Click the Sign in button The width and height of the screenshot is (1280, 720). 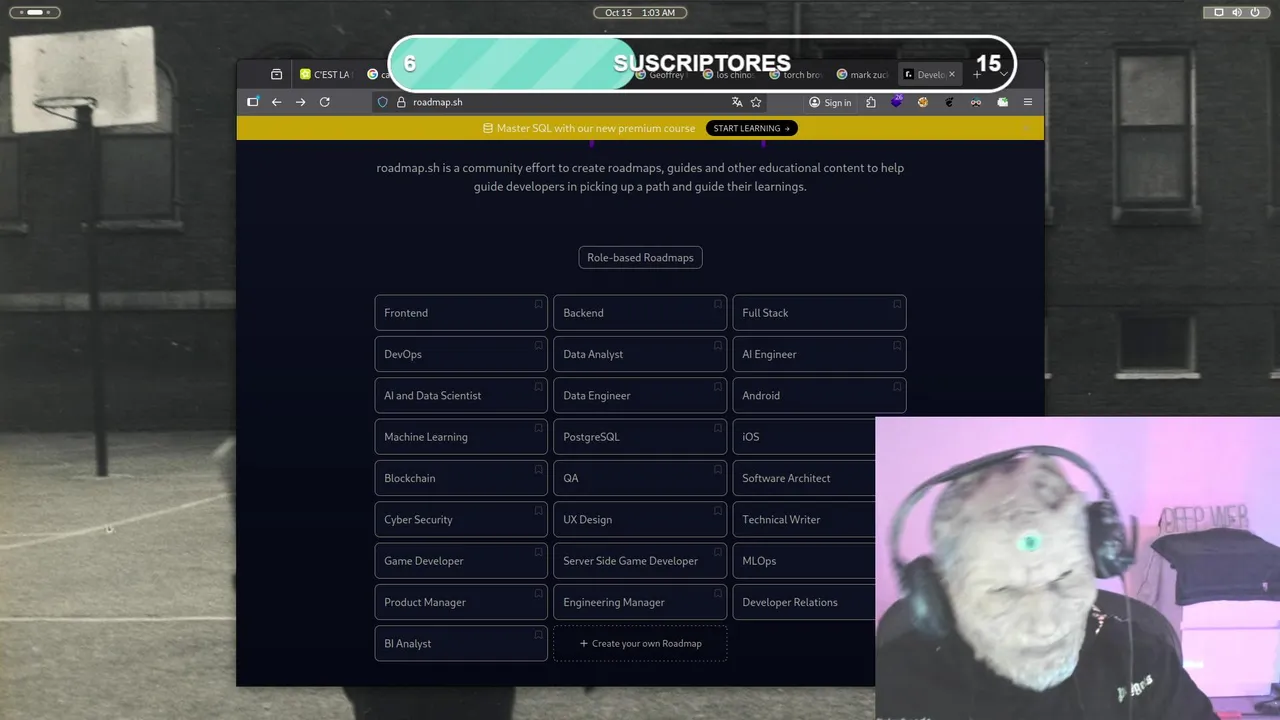(830, 102)
